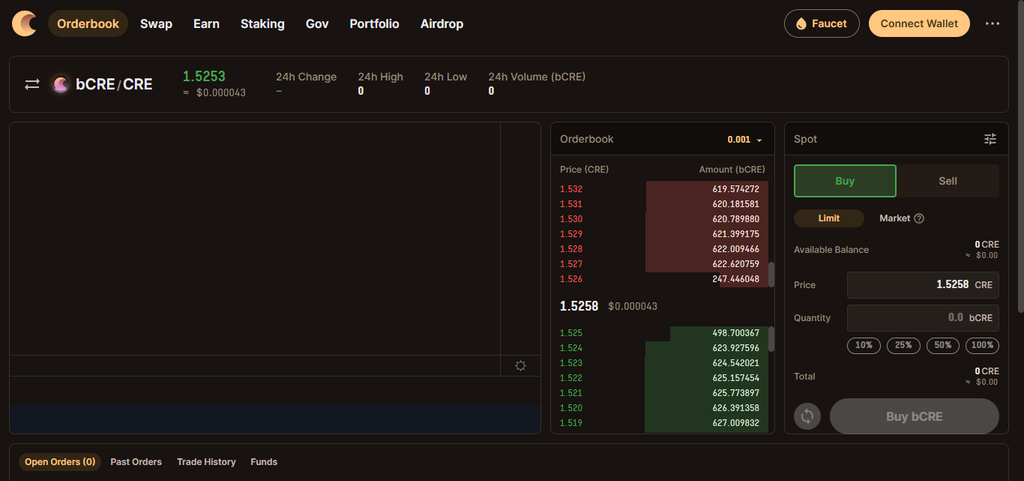Open the Portfolio page
The width and height of the screenshot is (1024, 481).
tap(374, 23)
